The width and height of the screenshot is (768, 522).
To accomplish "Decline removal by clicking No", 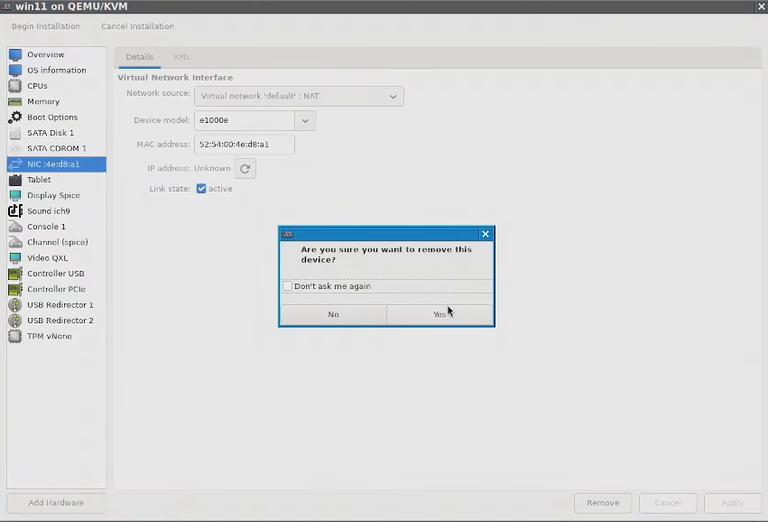I will [334, 314].
